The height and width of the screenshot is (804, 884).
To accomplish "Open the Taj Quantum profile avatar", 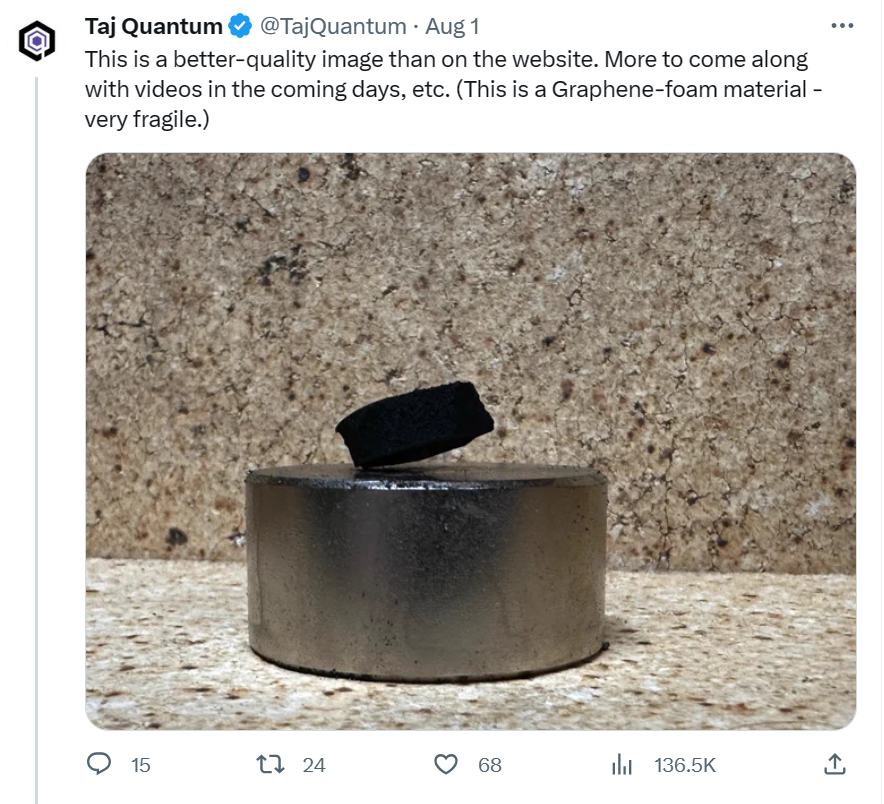I will (37, 41).
